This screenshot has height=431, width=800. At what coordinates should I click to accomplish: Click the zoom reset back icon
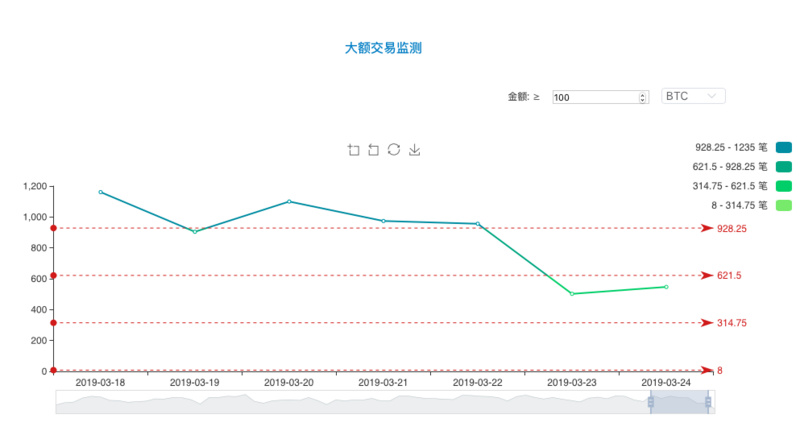tap(373, 149)
